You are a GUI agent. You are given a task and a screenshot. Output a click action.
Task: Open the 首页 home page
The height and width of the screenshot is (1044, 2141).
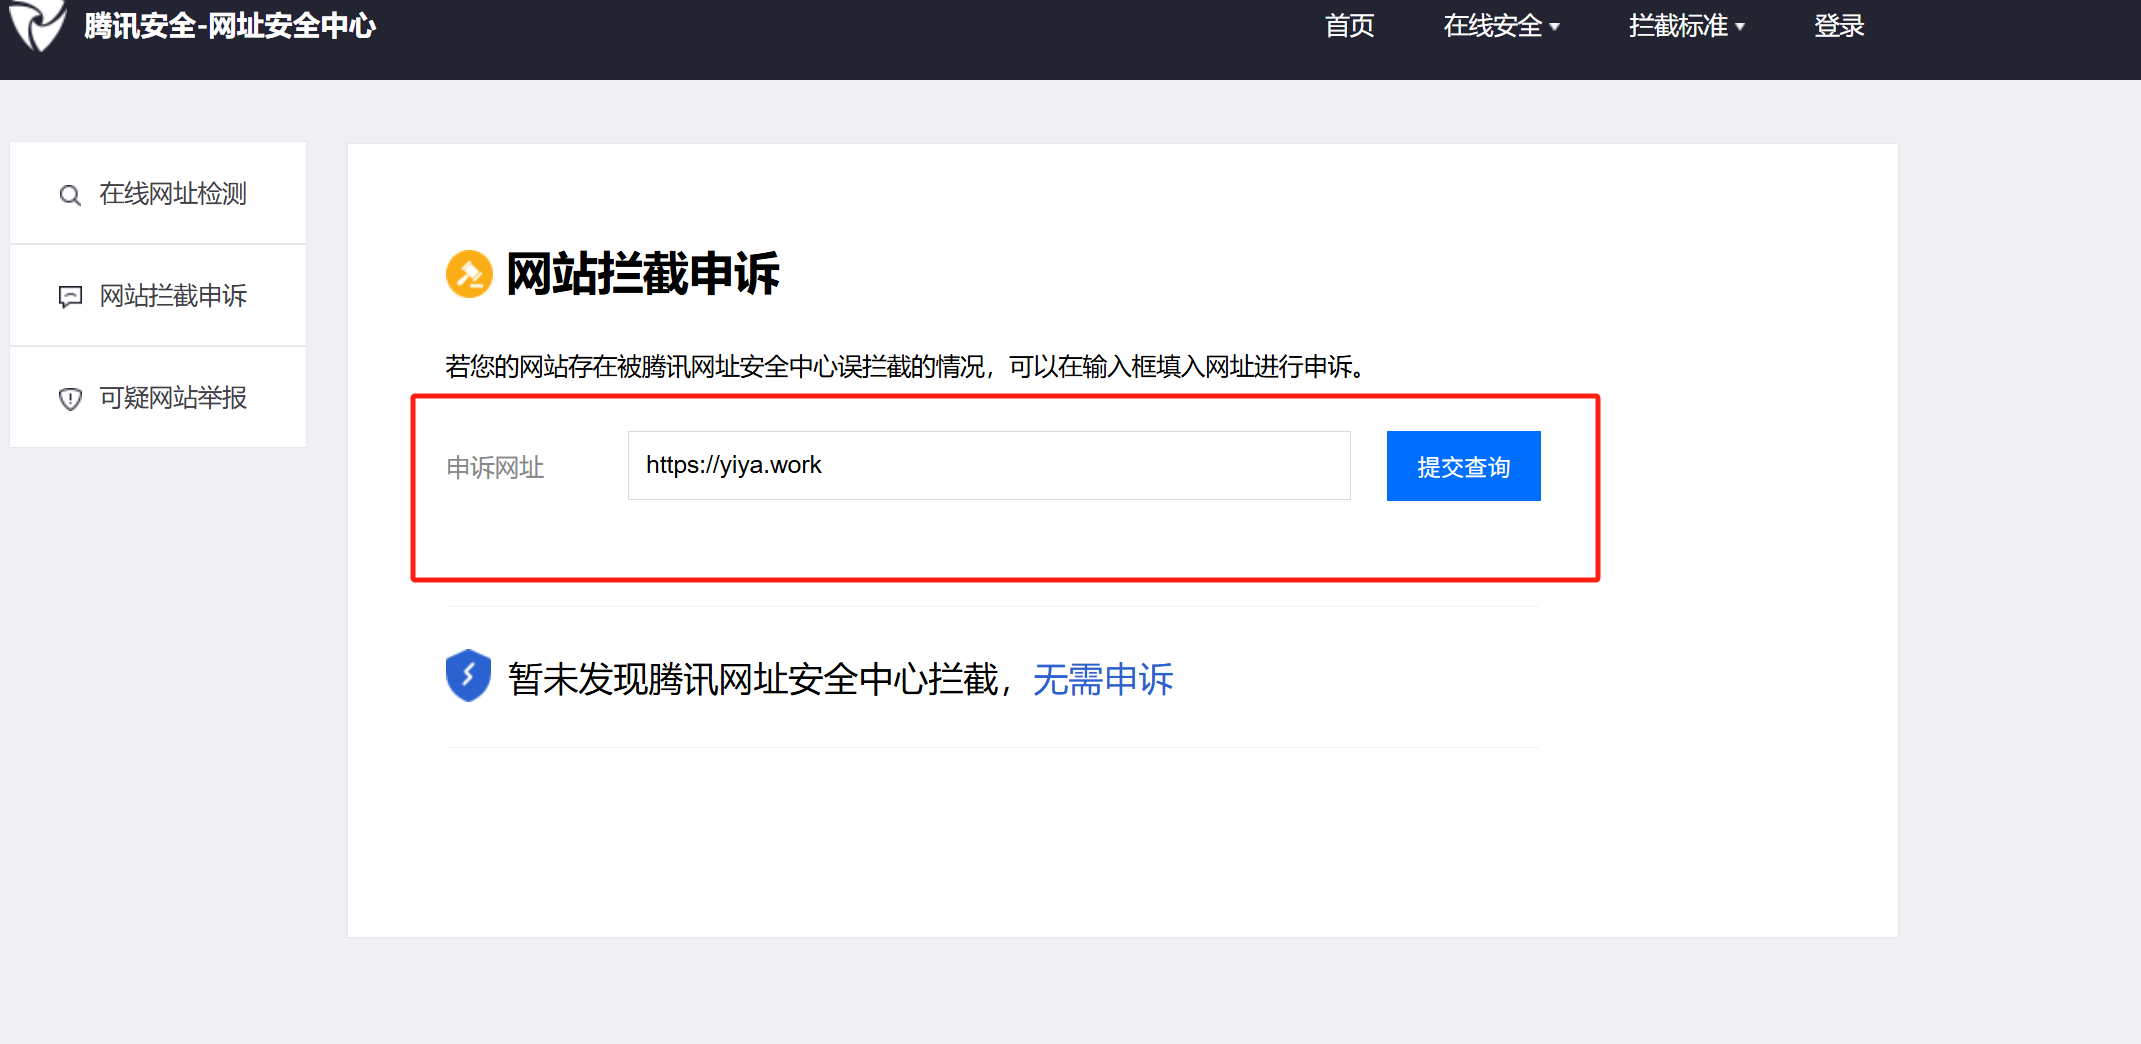(1349, 26)
